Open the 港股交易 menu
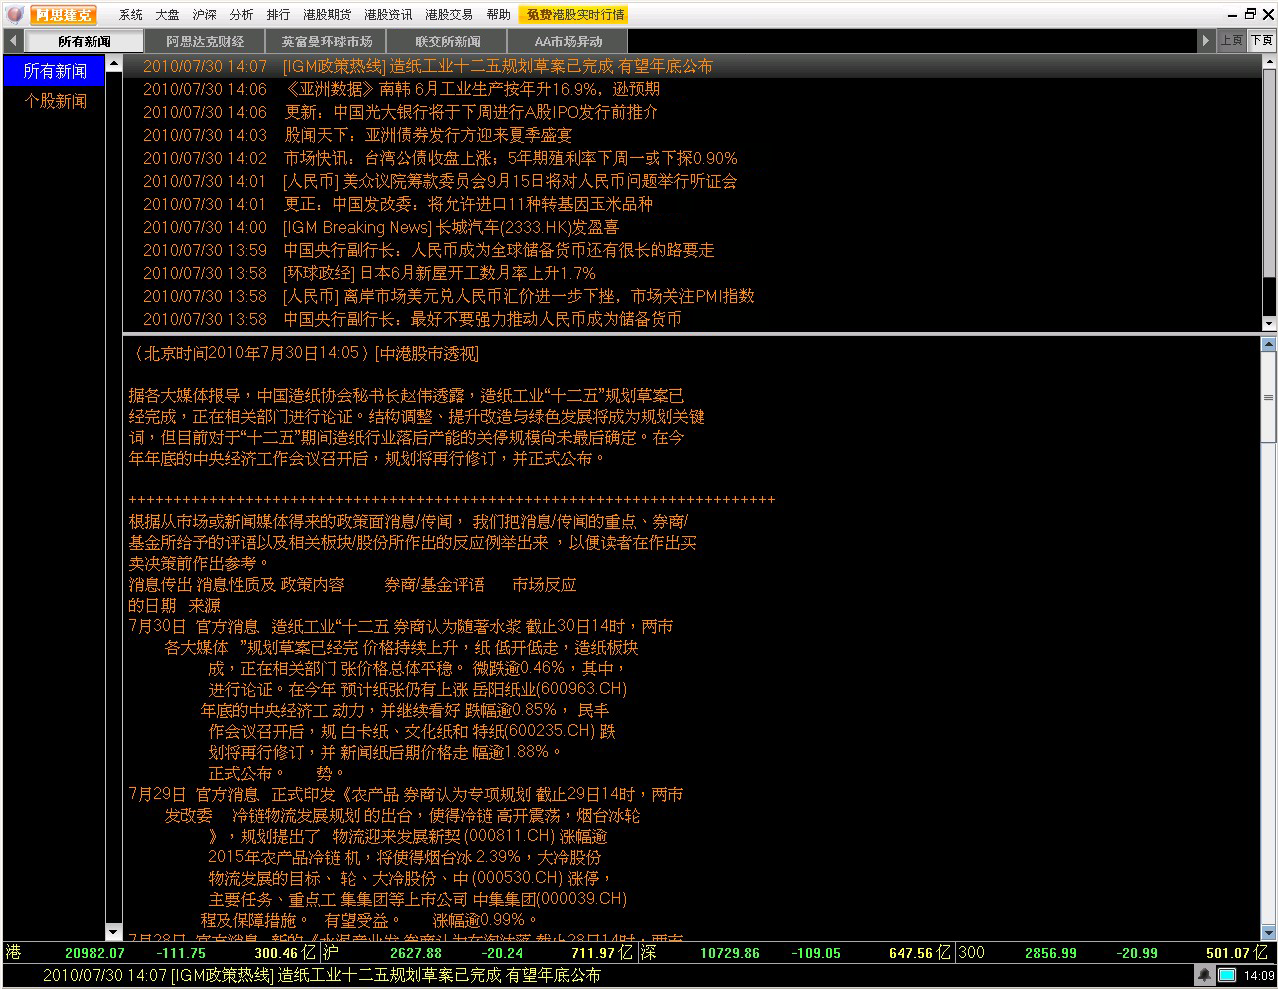Screen dimensions: 1278x989 coord(449,14)
